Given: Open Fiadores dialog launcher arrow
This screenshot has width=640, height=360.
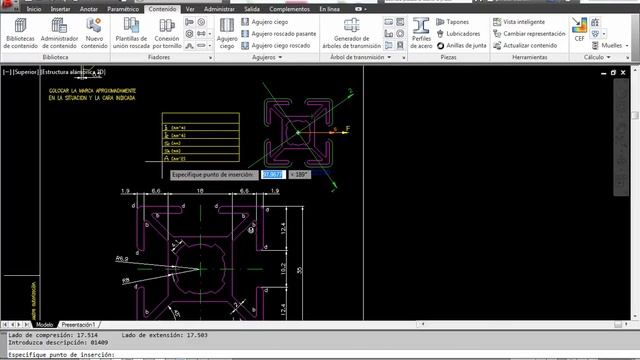Looking at the screenshot, I should click(x=211, y=58).
